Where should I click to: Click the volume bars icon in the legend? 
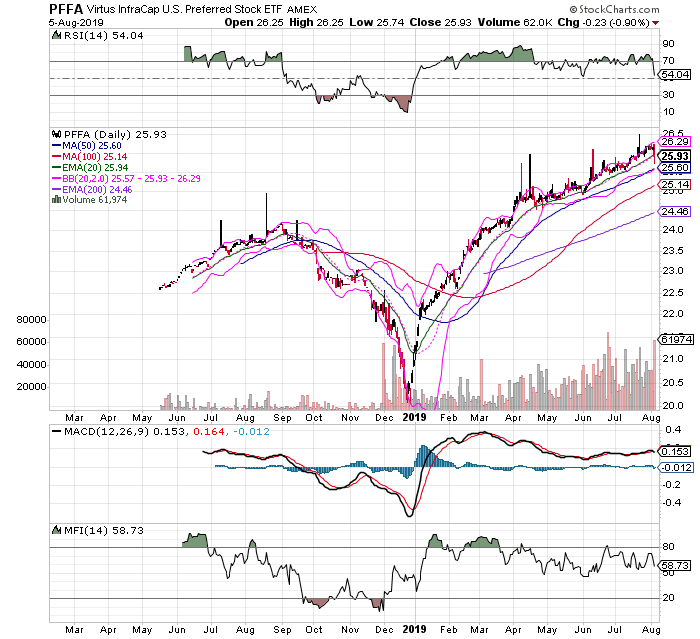point(56,200)
